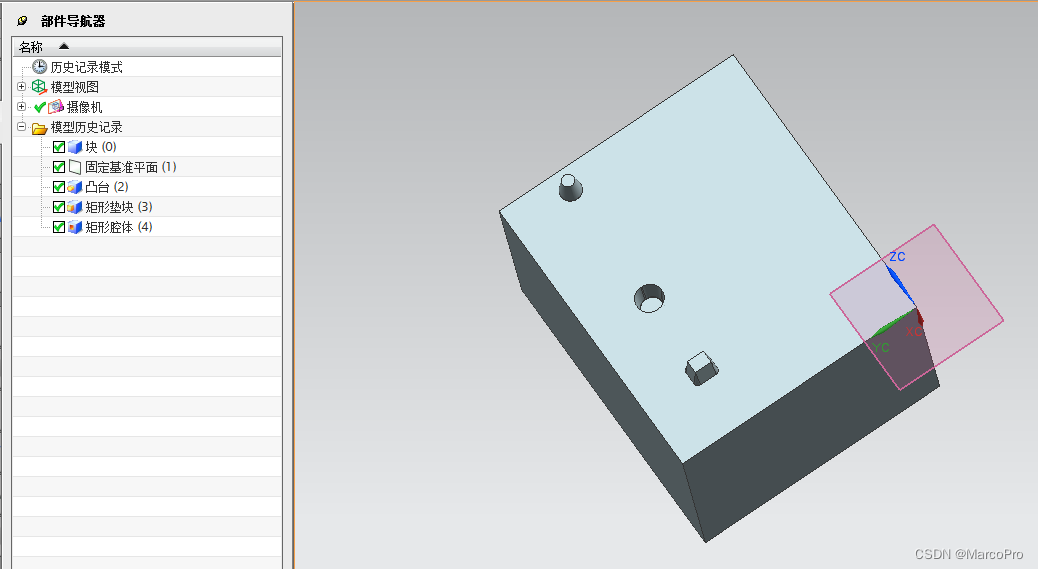The height and width of the screenshot is (569, 1038).
Task: Uncheck the 固定基准平面 (1) checkbox
Action: coord(59,167)
